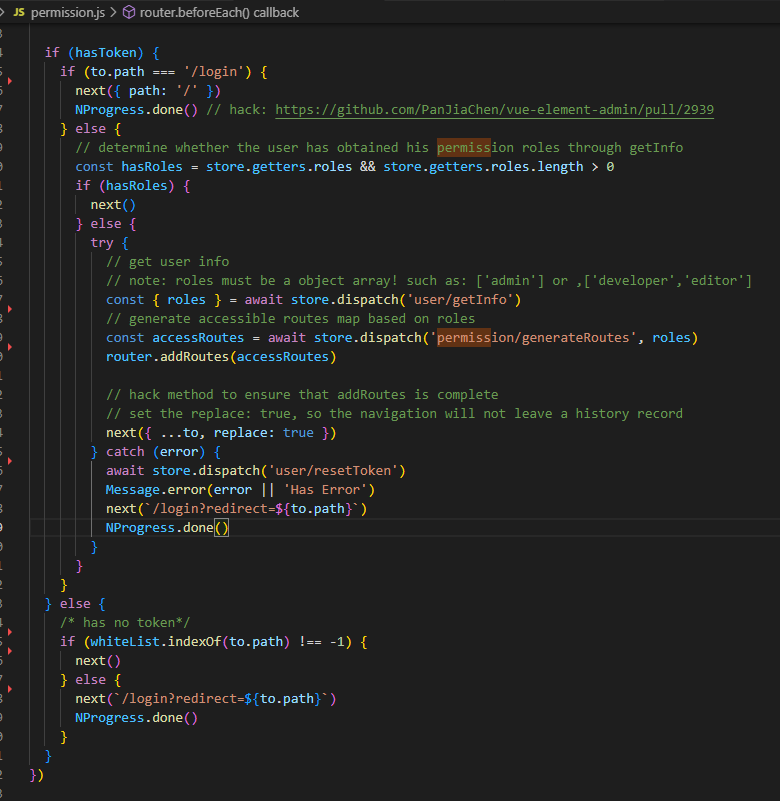Click the 'user/resetToken' dispatch string
780x801 pixels.
(333, 470)
